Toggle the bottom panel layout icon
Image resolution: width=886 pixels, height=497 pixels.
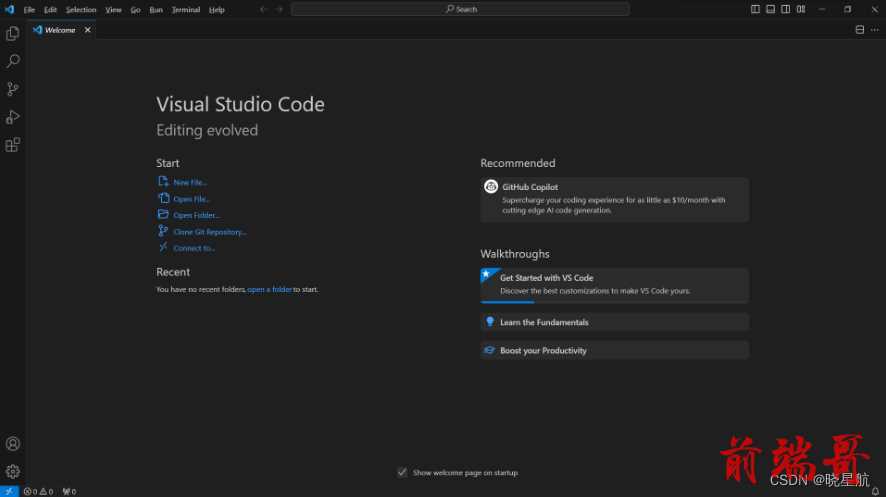770,9
